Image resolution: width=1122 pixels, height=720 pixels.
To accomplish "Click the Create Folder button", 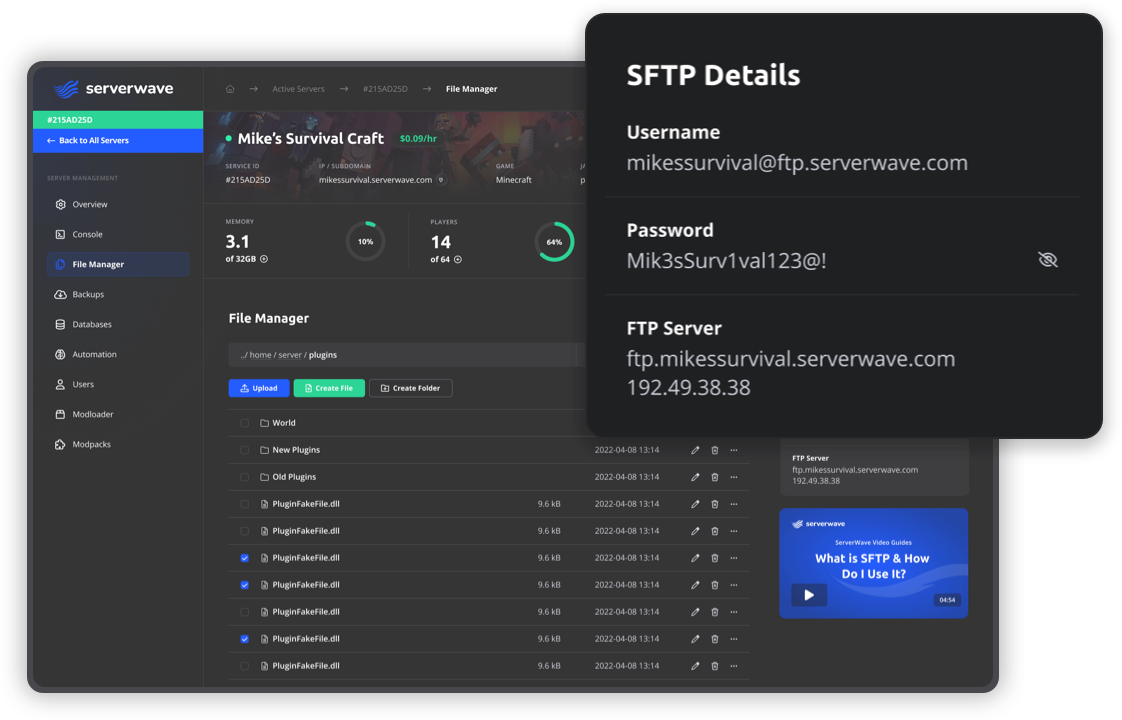I will click(x=410, y=388).
